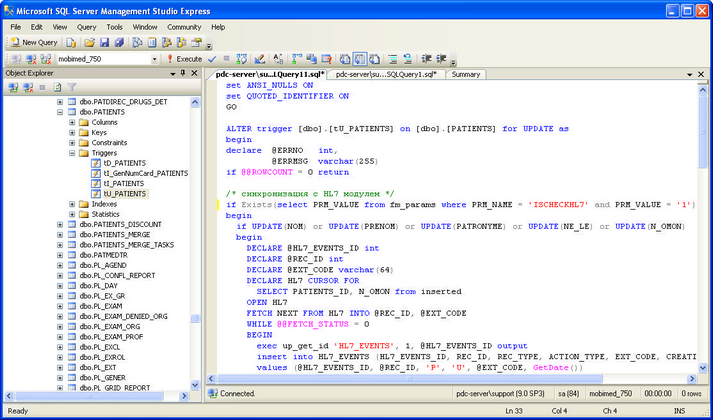Image resolution: width=713 pixels, height=420 pixels.
Task: Save the current query with the diskette icon
Action: coord(104,43)
